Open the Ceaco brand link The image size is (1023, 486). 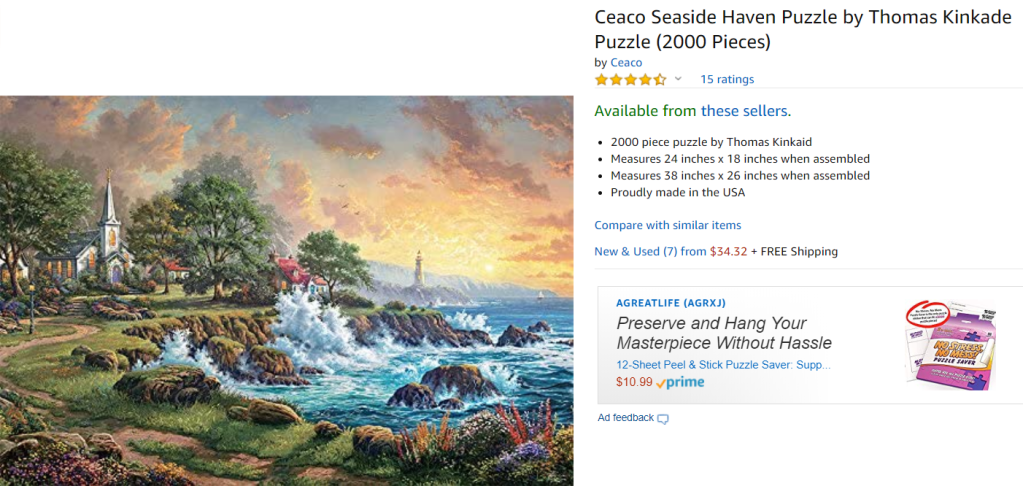(626, 62)
